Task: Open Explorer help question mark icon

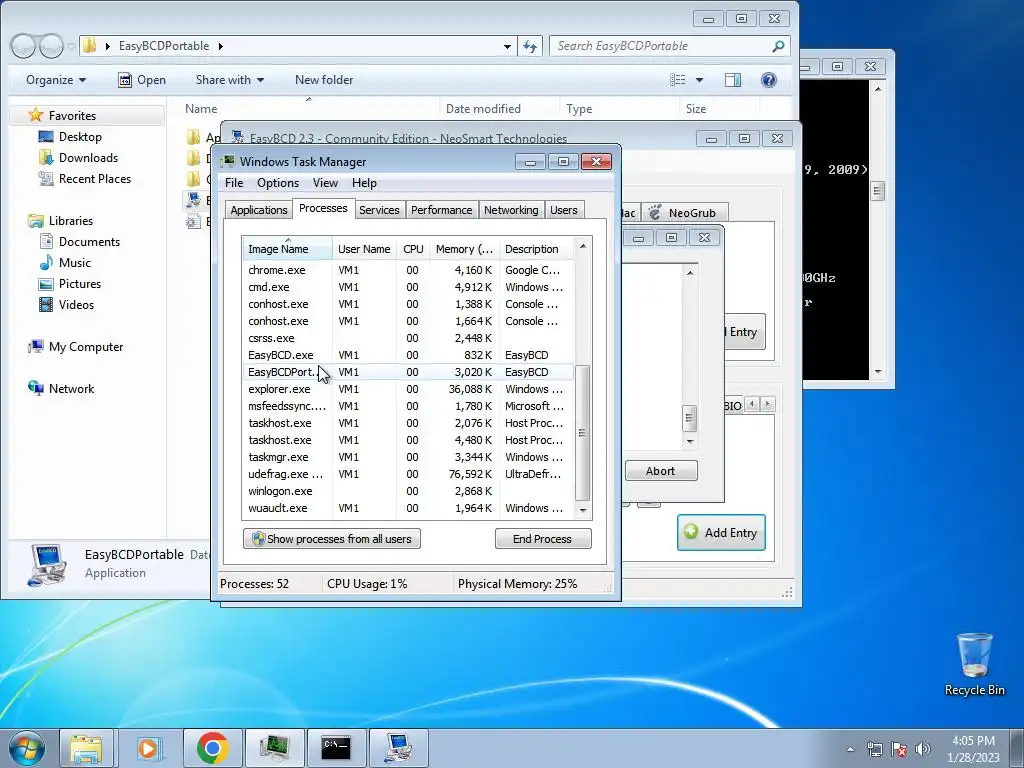Action: [x=769, y=80]
